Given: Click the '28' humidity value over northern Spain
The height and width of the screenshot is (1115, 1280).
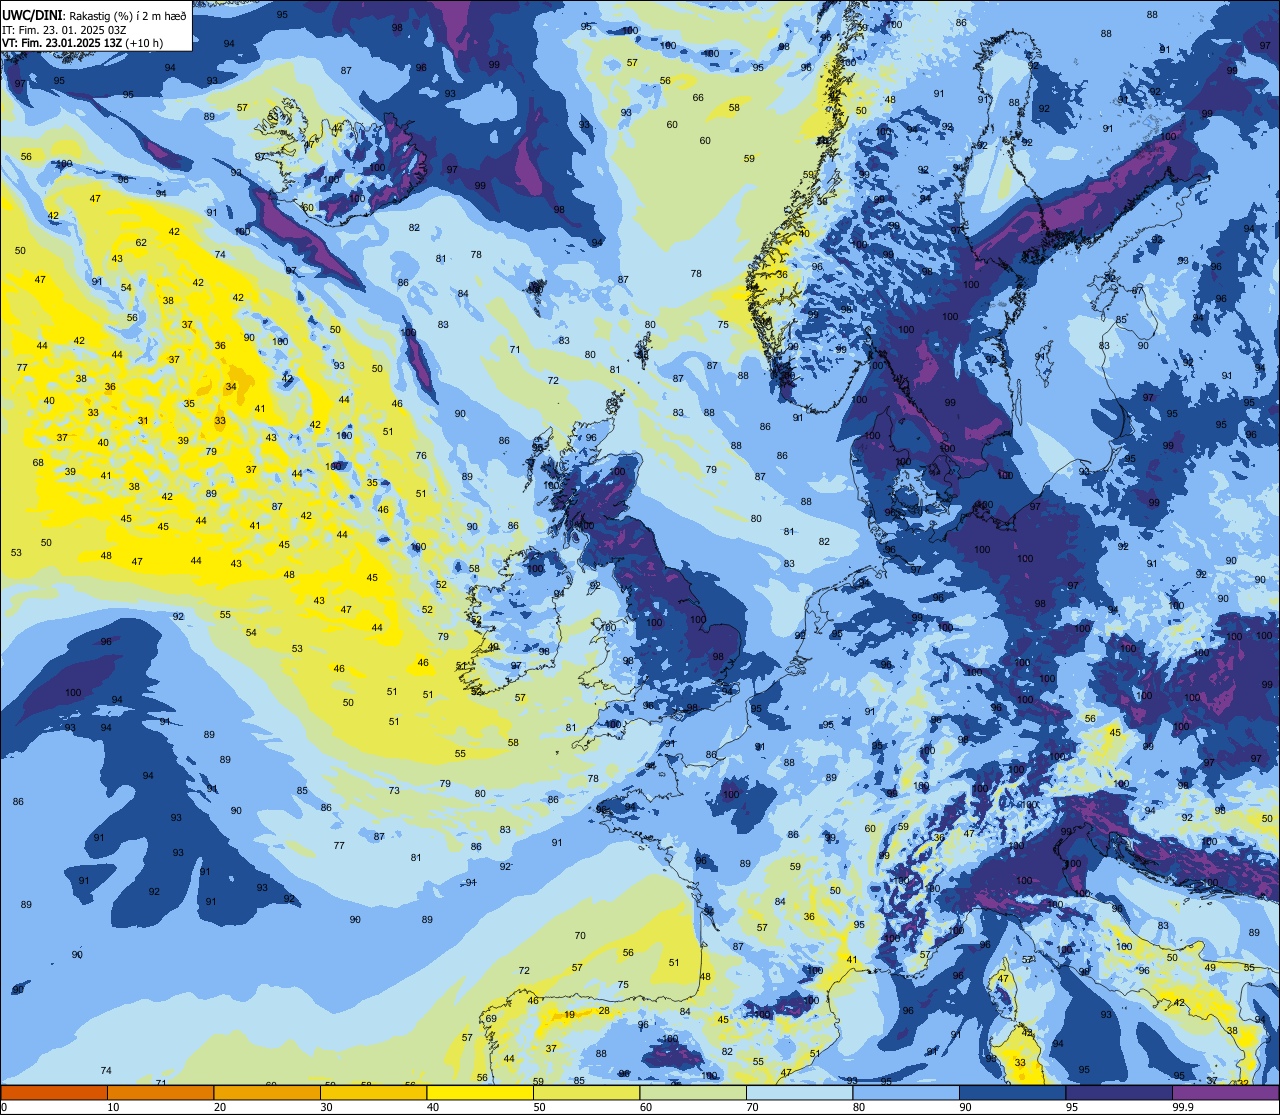Looking at the screenshot, I should click(x=604, y=1011).
